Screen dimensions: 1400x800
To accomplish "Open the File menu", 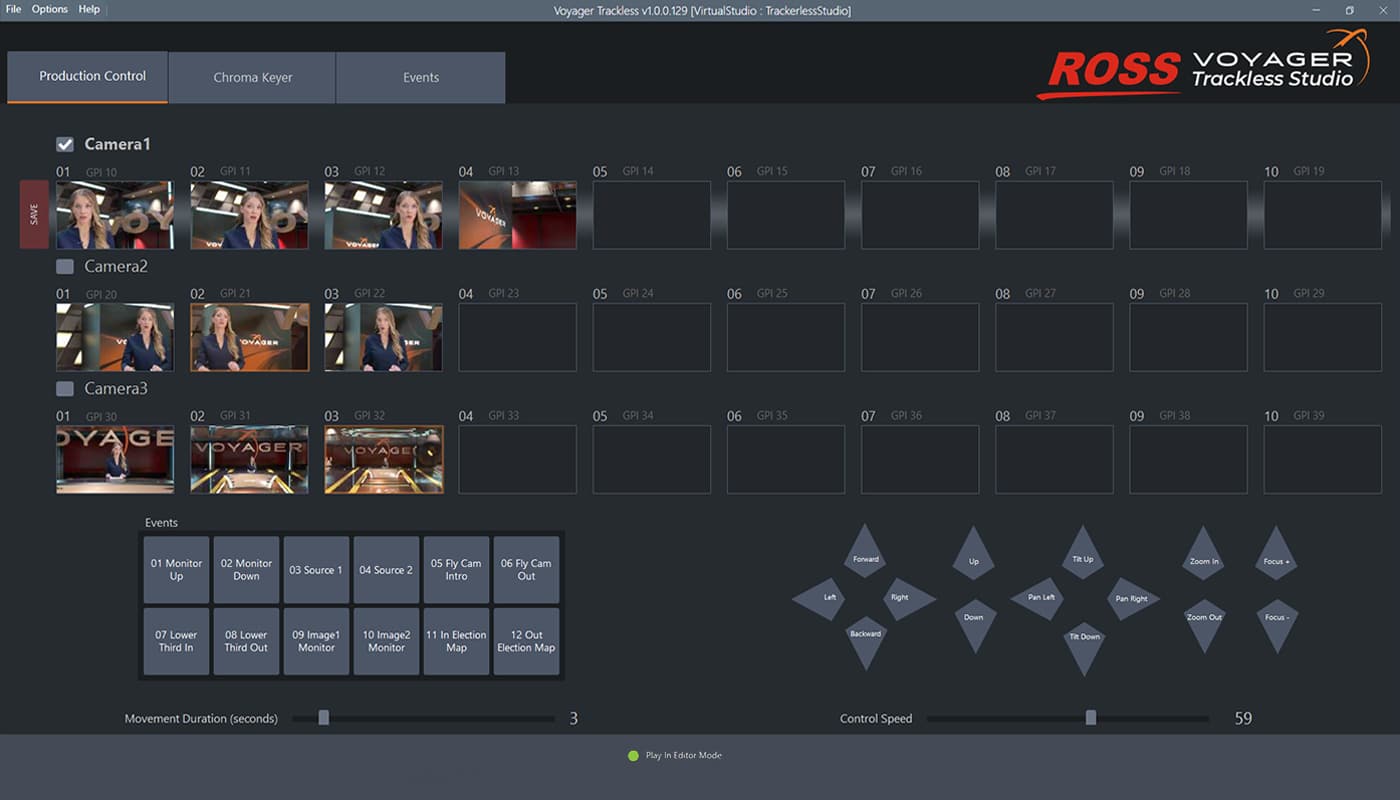I will (13, 9).
